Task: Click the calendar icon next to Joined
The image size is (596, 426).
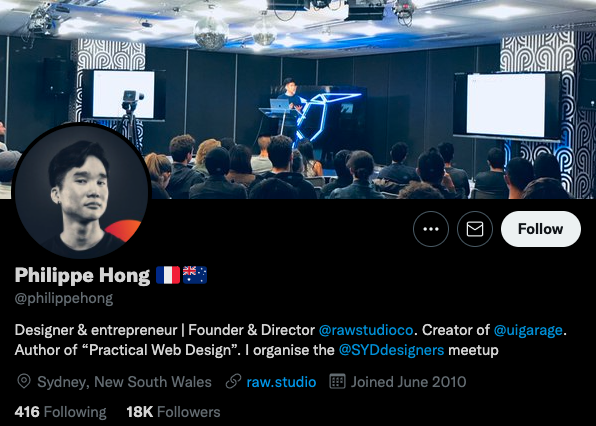Action: [337, 382]
